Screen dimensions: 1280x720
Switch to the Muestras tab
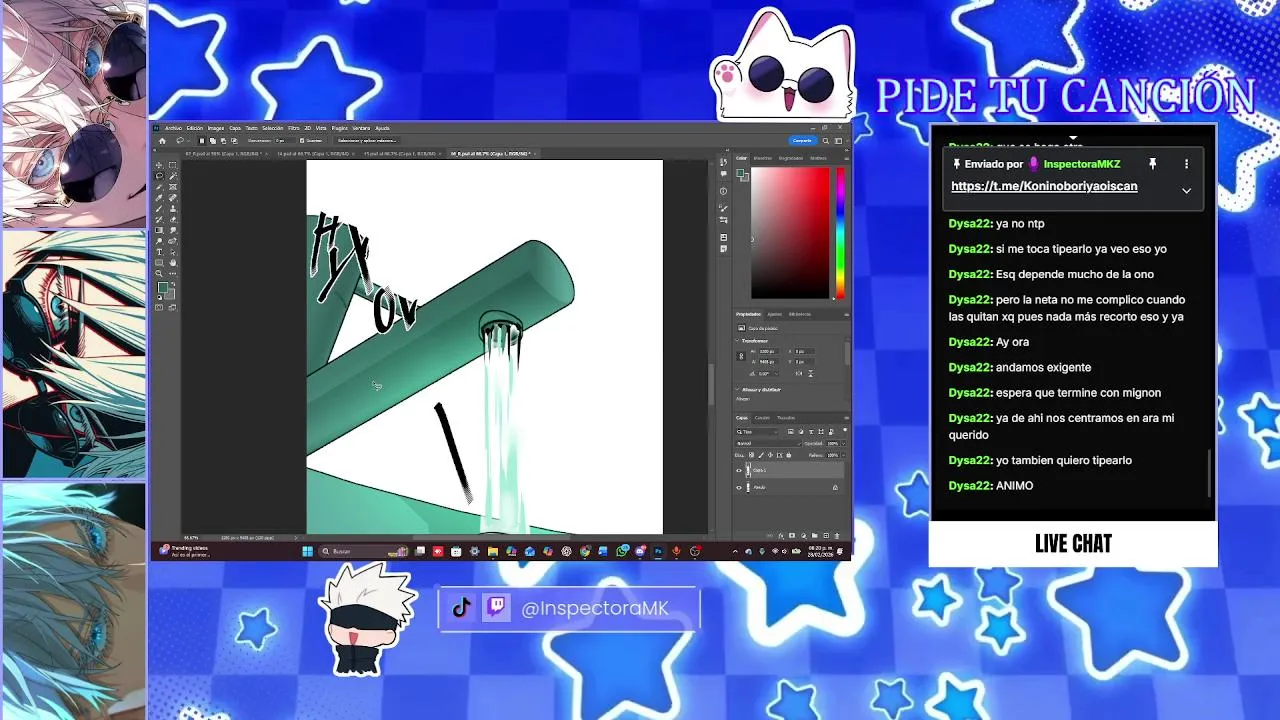coord(763,158)
